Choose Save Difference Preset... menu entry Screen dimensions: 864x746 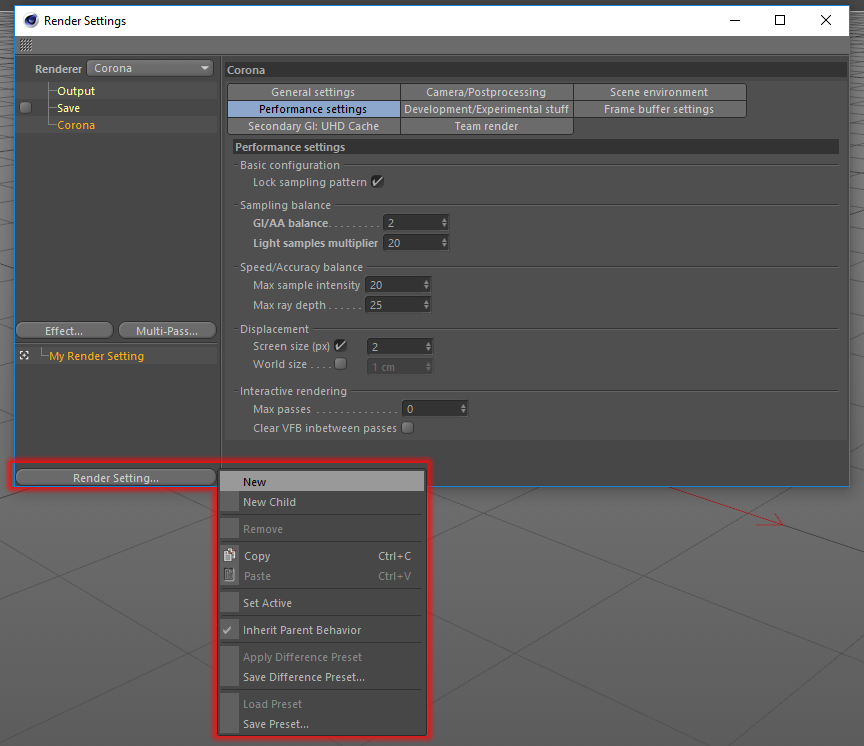(322, 677)
